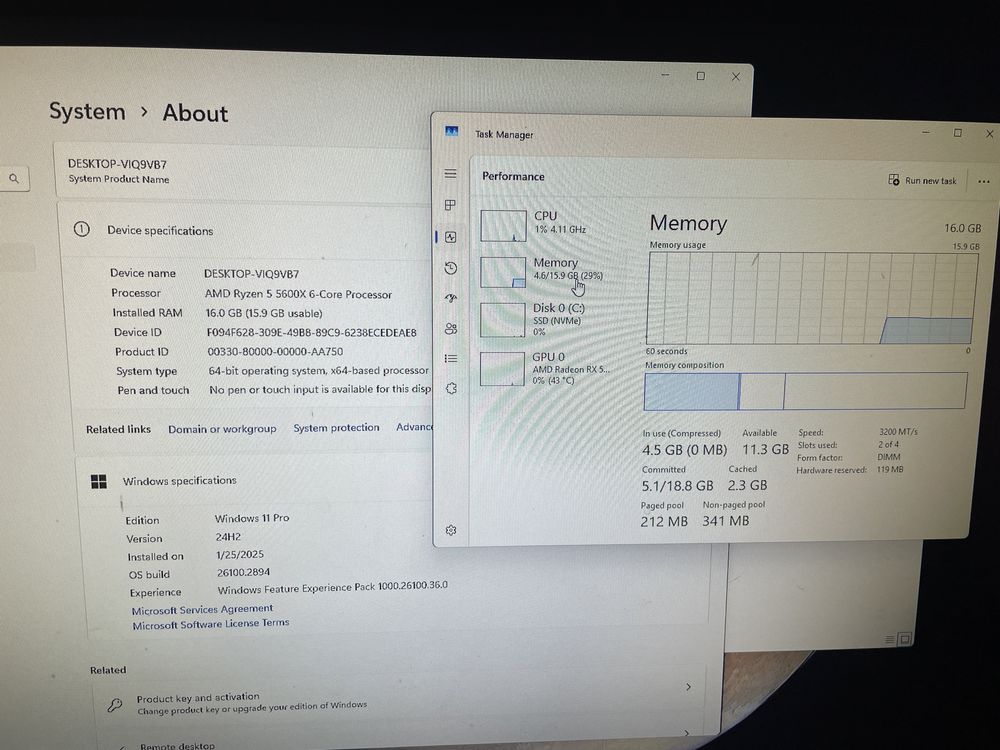The image size is (1000, 750).
Task: Click AMD Ryzen 5 5600X processor text
Action: 298,294
